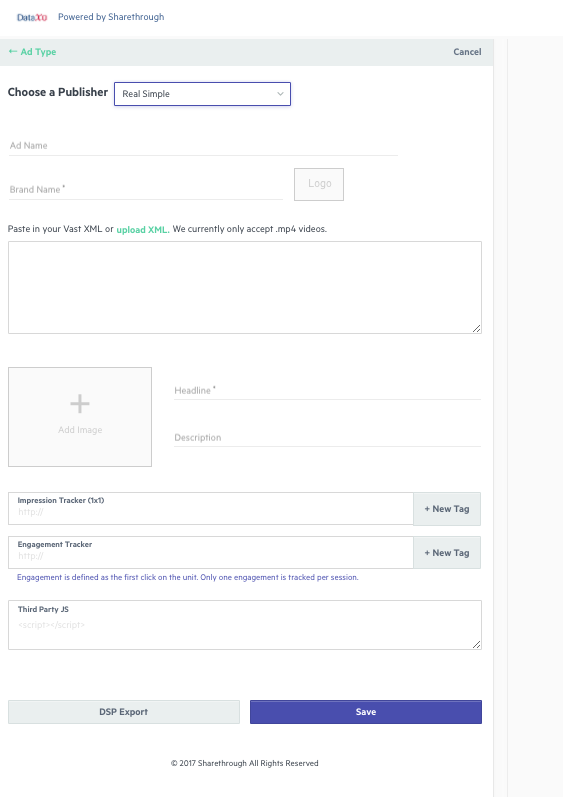This screenshot has height=797, width=563.
Task: Click inside the Vast XML text area
Action: click(x=245, y=288)
